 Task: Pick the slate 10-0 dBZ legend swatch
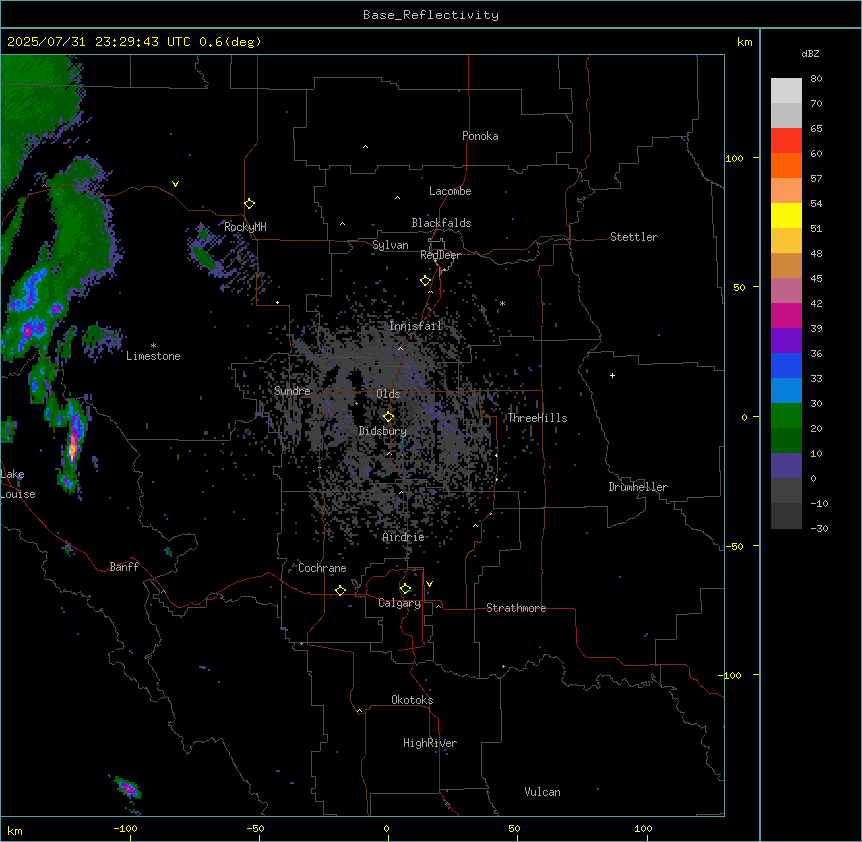coord(786,466)
